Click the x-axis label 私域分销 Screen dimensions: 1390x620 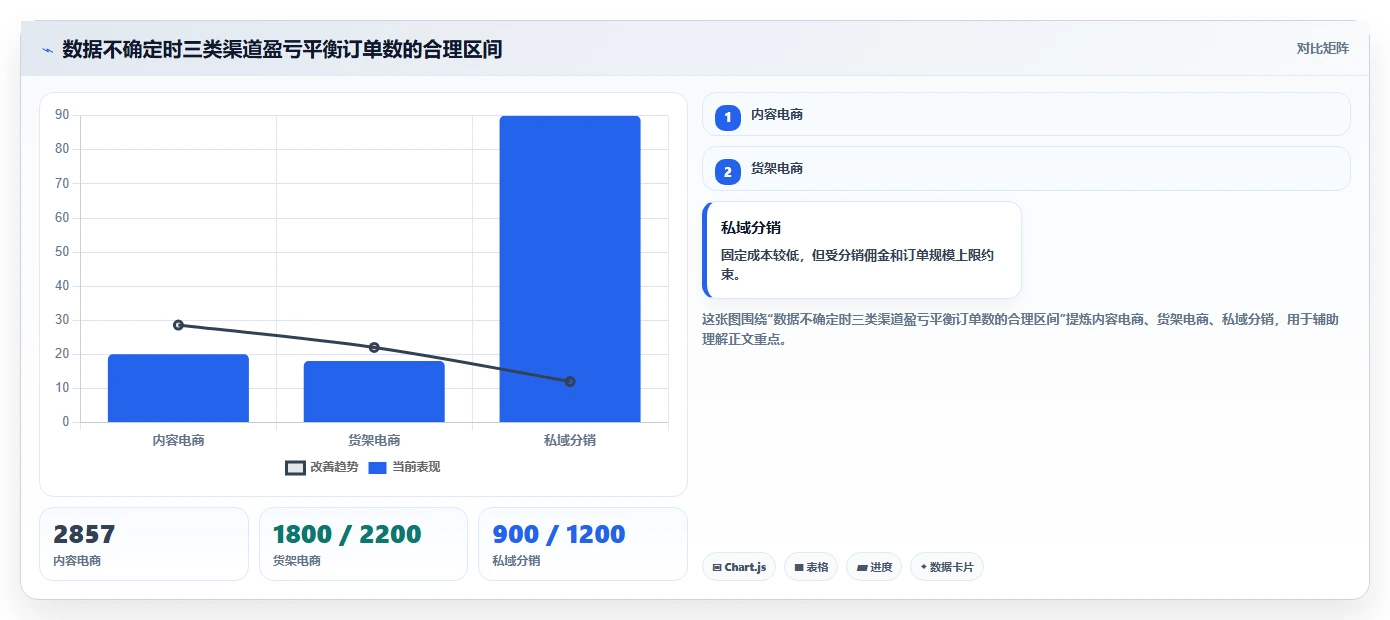click(570, 440)
